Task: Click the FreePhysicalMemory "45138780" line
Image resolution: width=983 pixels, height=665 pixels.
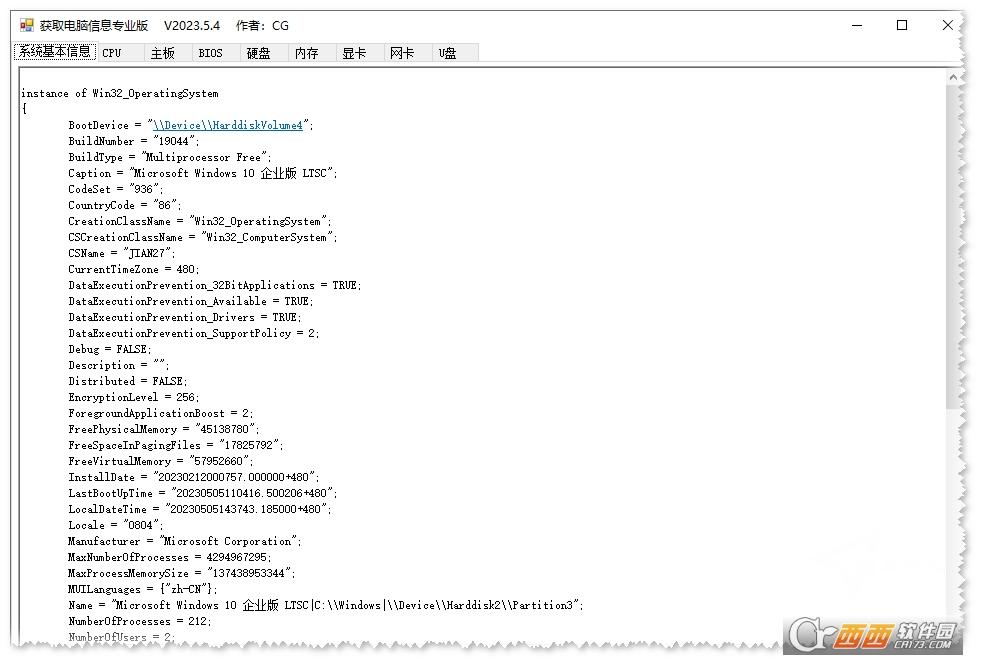Action: coord(164,429)
